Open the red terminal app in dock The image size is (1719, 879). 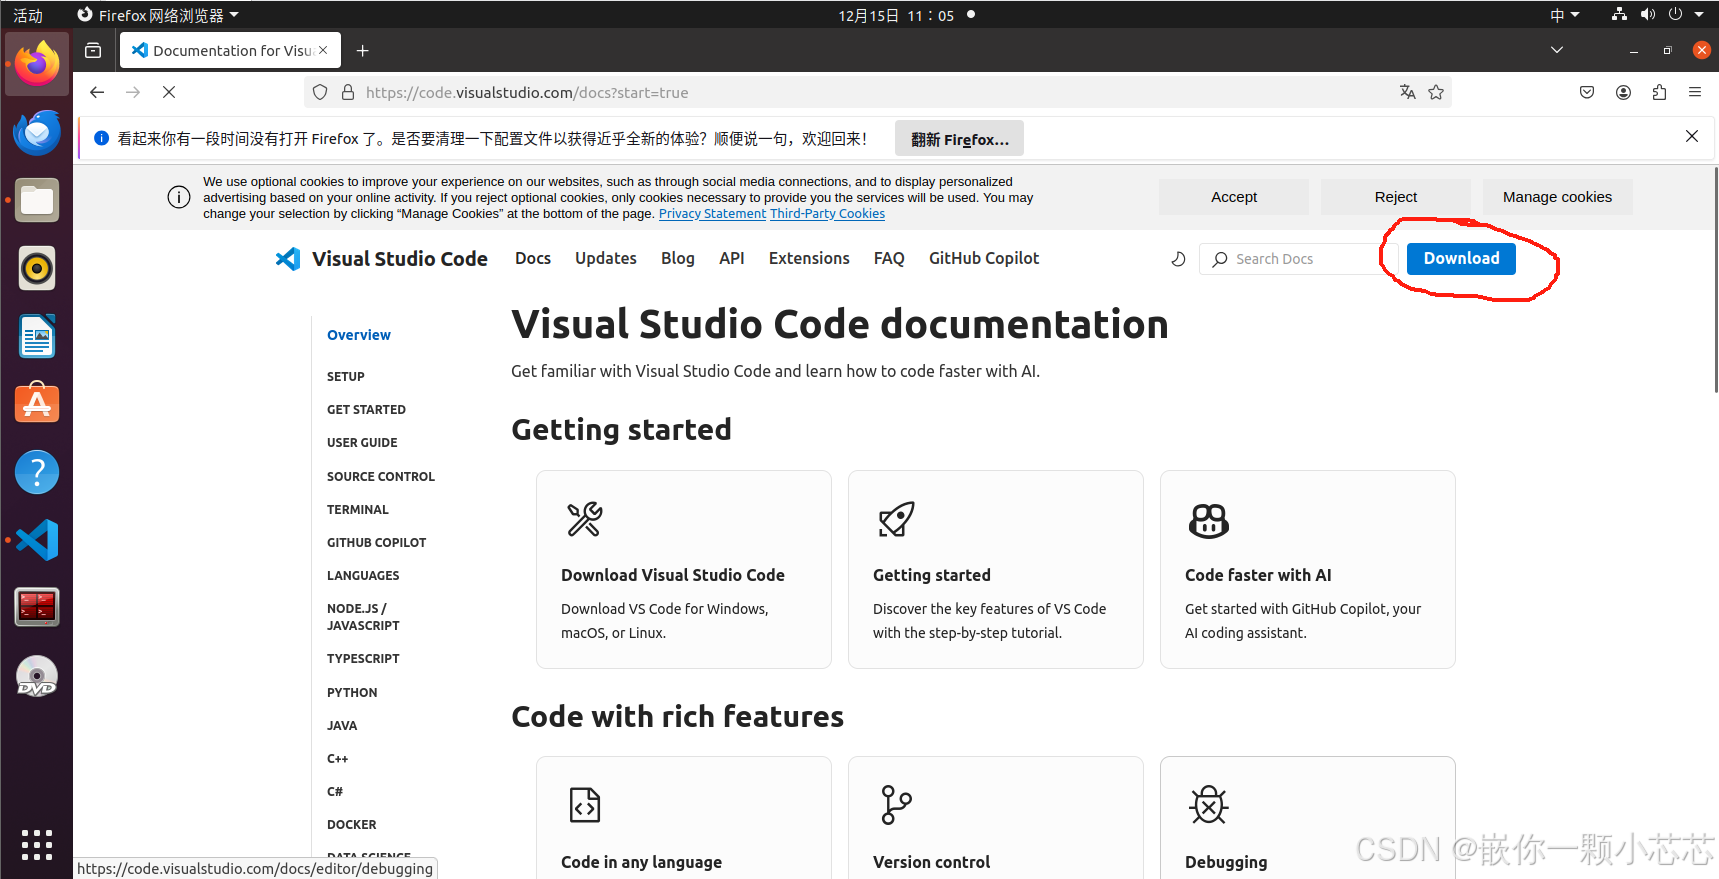click(x=37, y=607)
